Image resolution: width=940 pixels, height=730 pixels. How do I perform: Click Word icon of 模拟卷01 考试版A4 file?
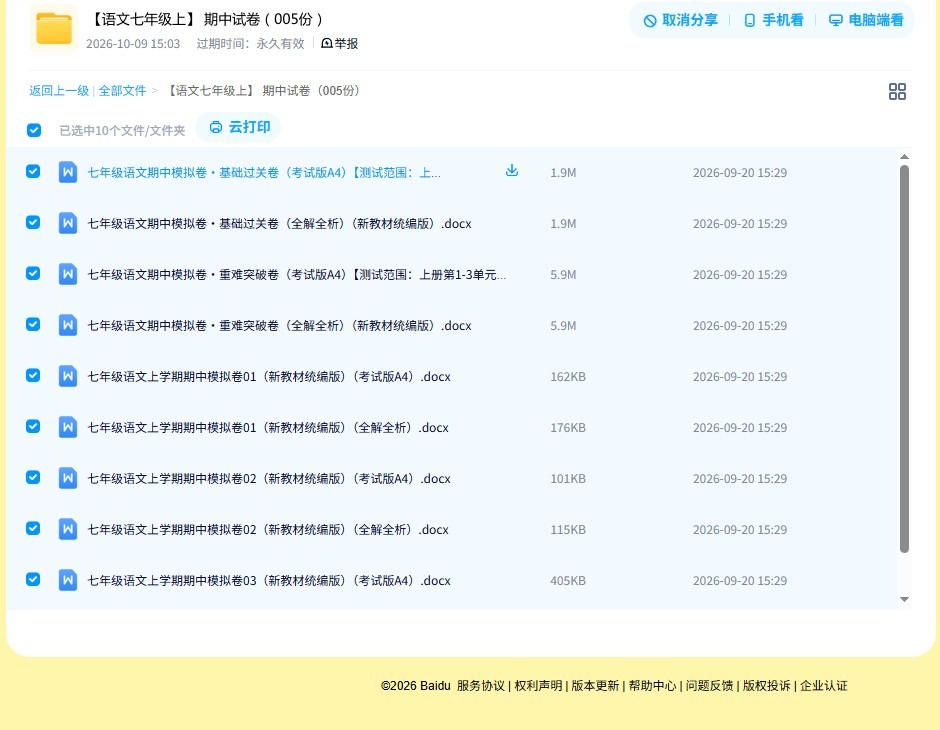coord(68,376)
